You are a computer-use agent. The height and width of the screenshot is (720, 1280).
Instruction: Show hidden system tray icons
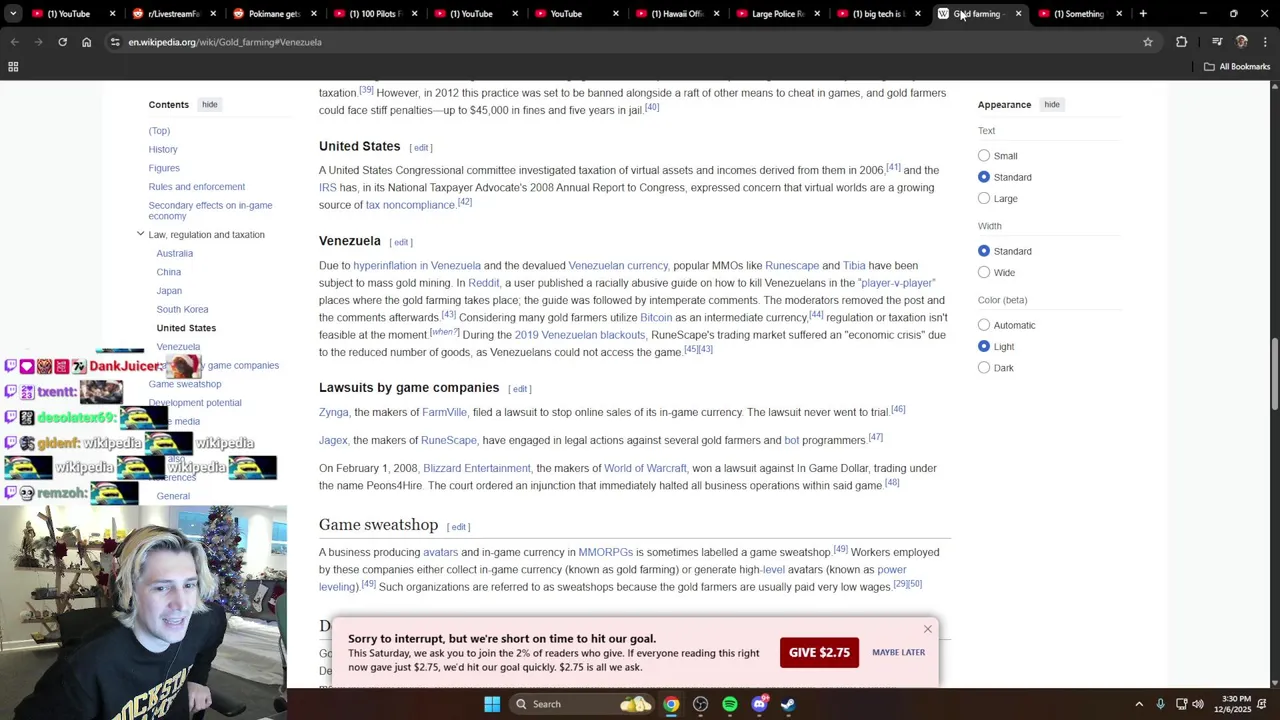pos(1139,704)
